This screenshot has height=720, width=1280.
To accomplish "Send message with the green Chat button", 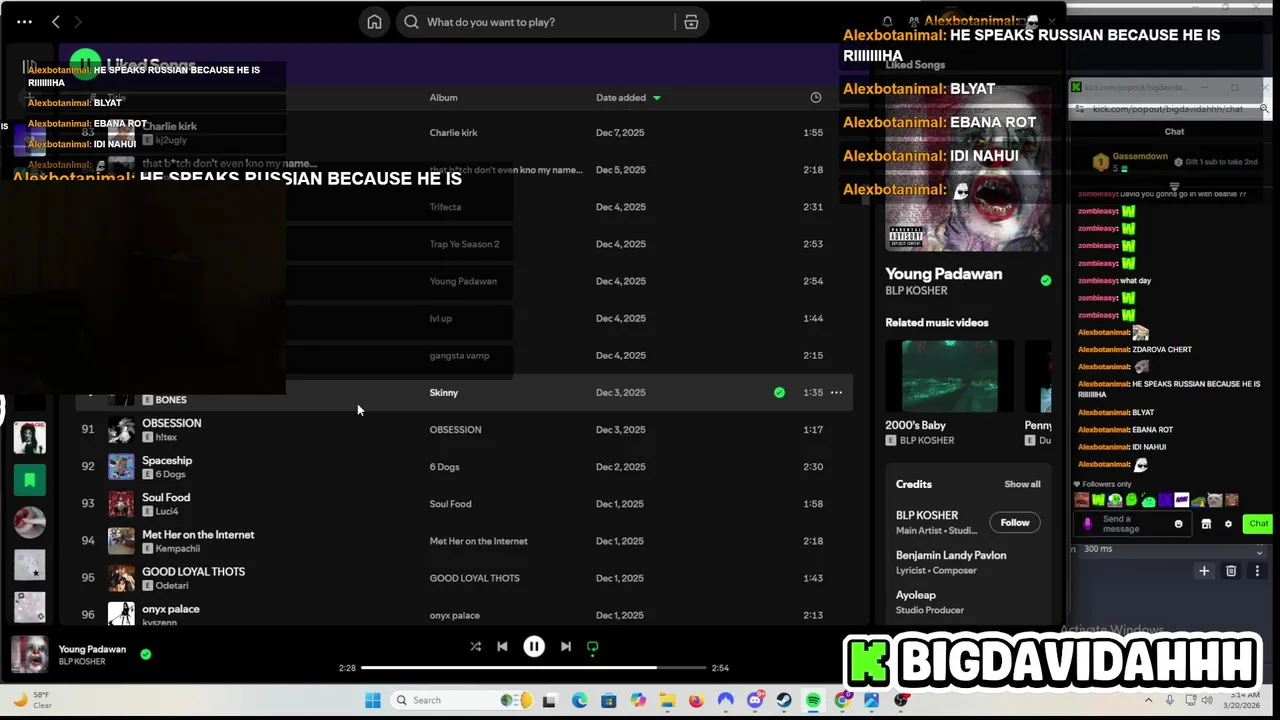I will [x=1258, y=524].
